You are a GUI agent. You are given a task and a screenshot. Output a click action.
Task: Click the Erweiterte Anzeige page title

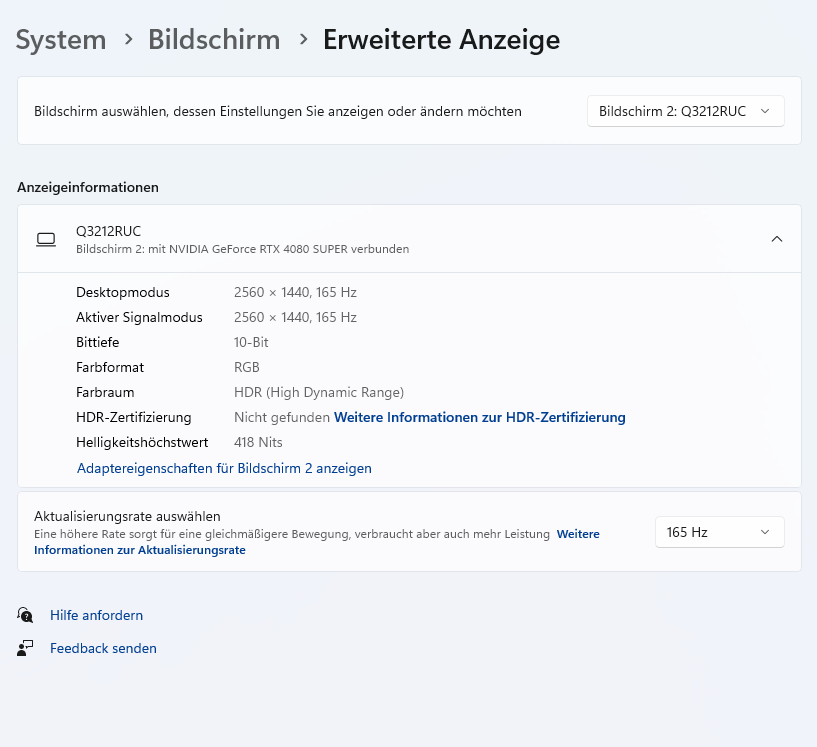pos(441,40)
